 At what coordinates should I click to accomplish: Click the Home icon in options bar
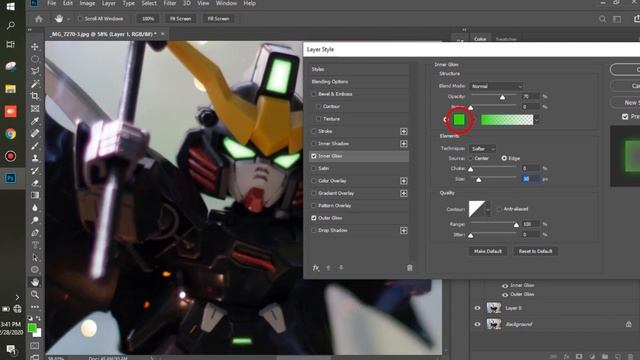pos(39,19)
